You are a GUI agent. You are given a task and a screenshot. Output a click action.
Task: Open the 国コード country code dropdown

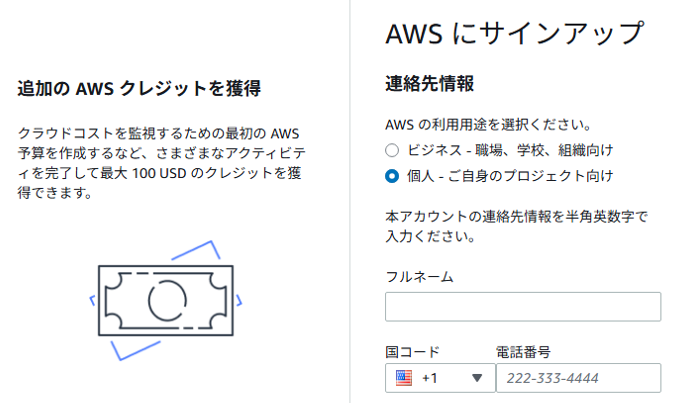(440, 378)
